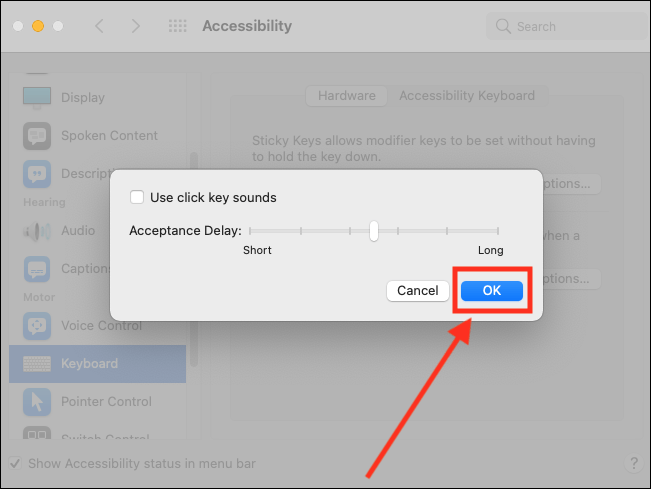
Task: Go forward with the right chevron
Action: pos(135,26)
